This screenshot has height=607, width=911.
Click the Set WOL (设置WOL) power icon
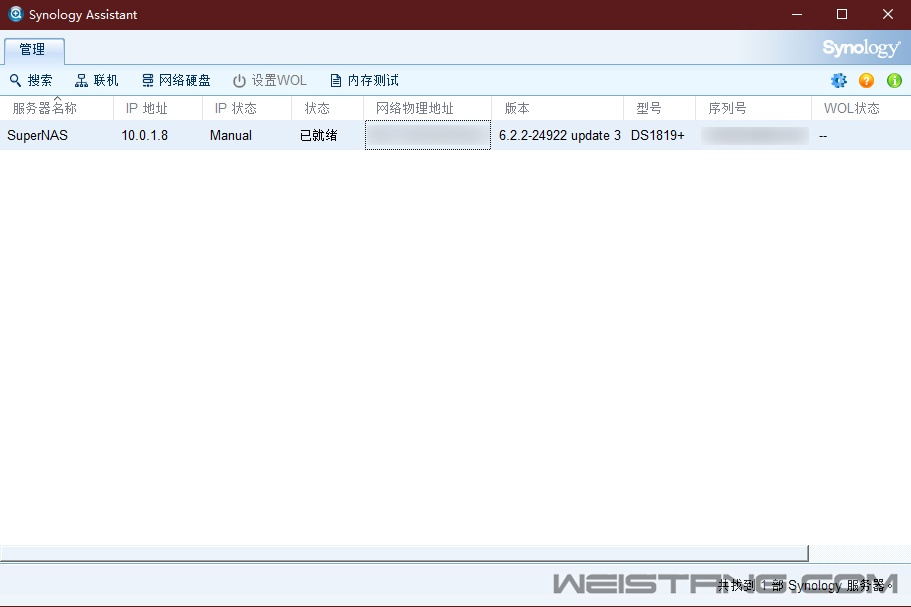tap(239, 81)
